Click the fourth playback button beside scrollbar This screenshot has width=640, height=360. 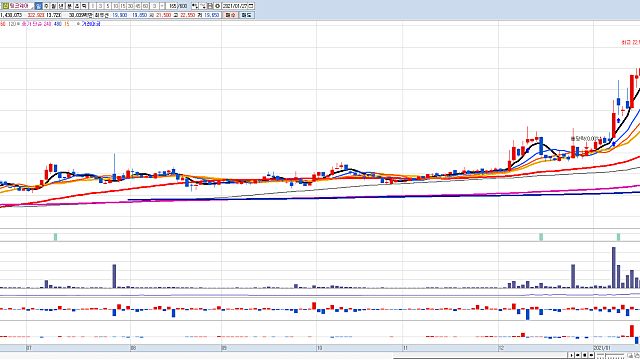pos(591,355)
